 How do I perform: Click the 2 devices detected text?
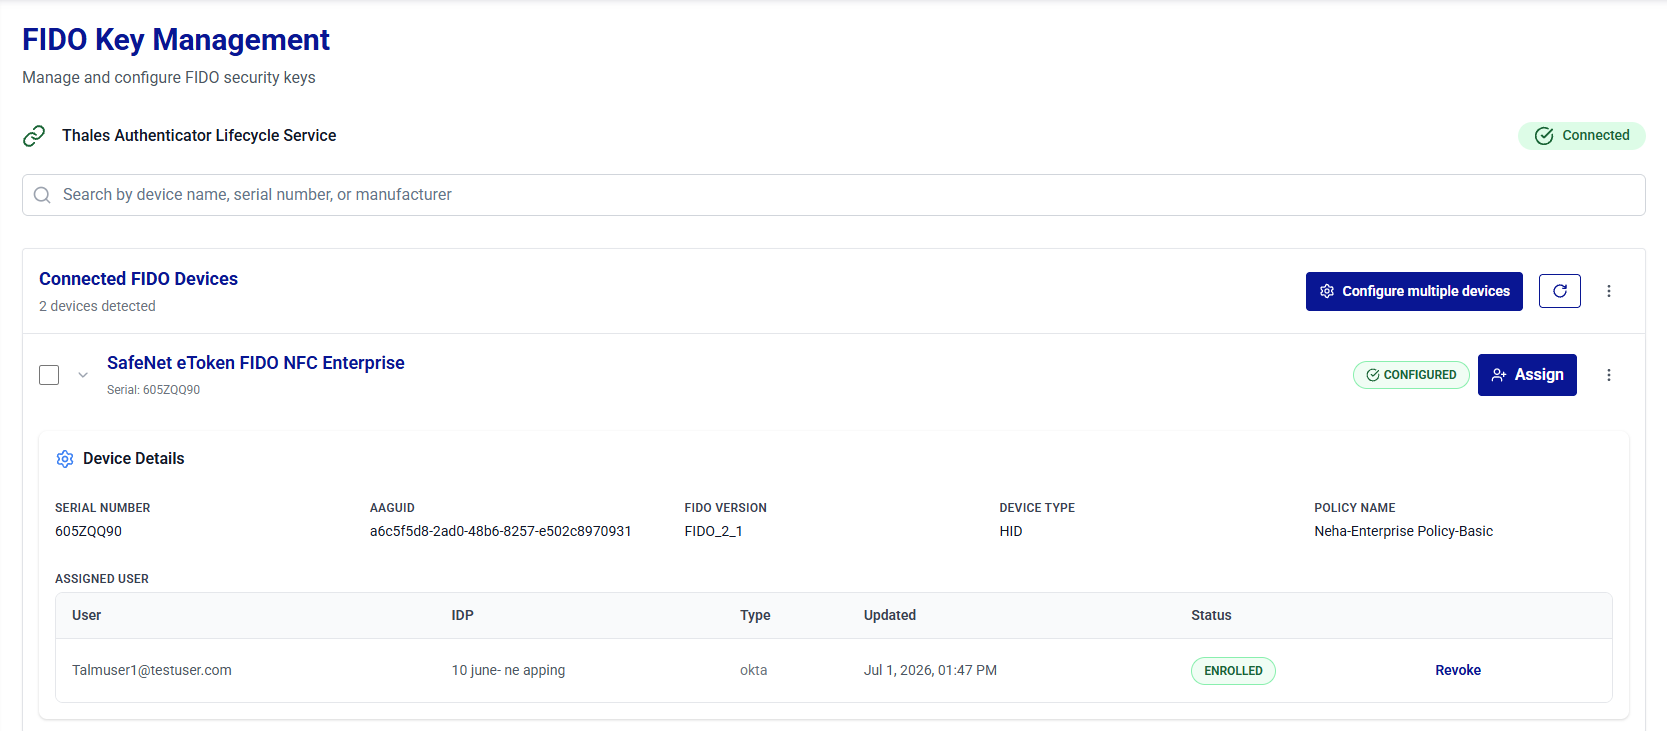(x=97, y=306)
